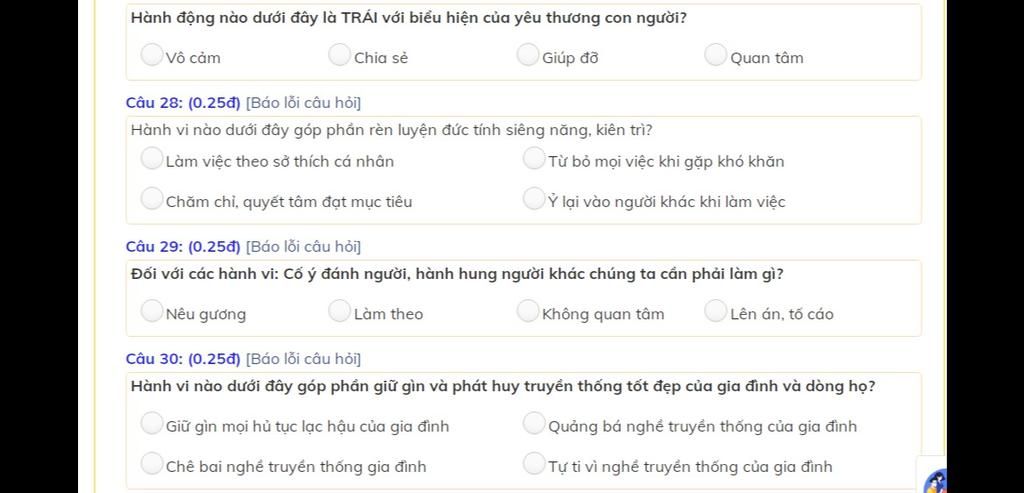
Task: Select 'Từ bỏ mọi việc khi gặp khó khăn'
Action: [534, 158]
